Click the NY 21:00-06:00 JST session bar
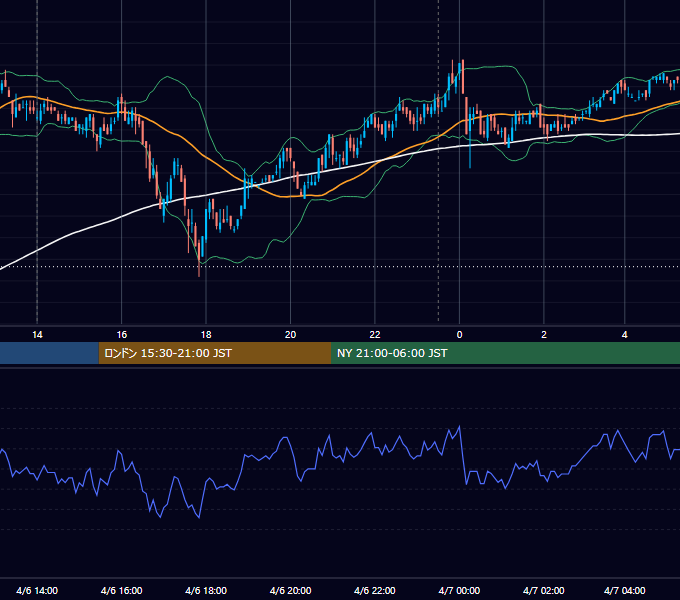 (x=505, y=353)
